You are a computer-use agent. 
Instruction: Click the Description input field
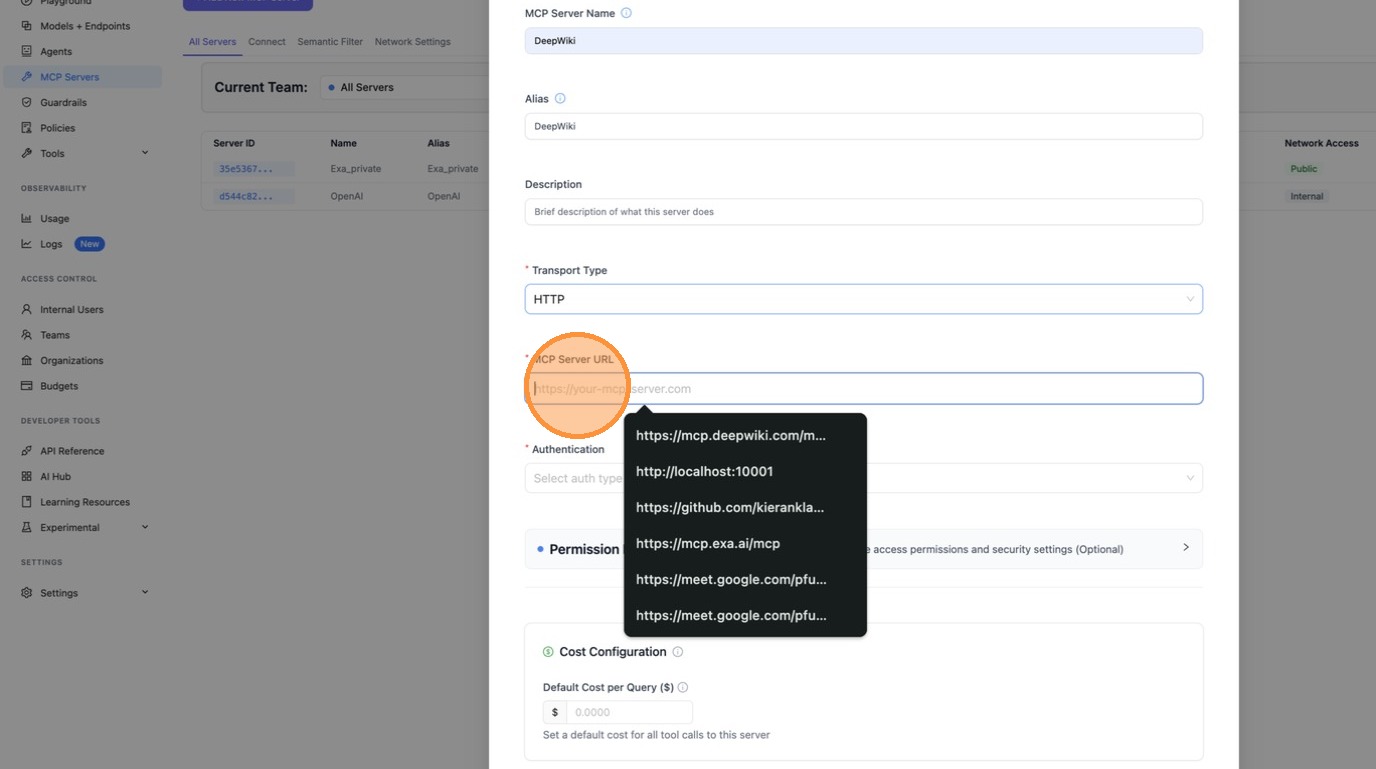863,212
